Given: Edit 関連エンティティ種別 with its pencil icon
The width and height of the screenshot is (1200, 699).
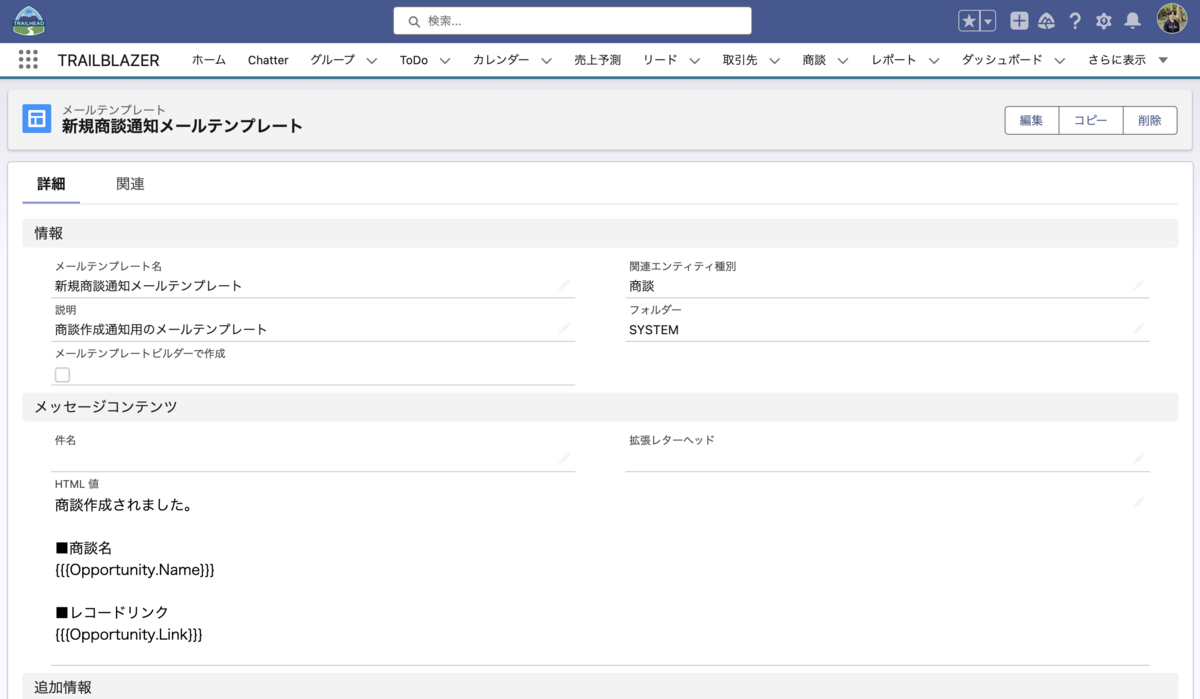Looking at the screenshot, I should click(1139, 286).
